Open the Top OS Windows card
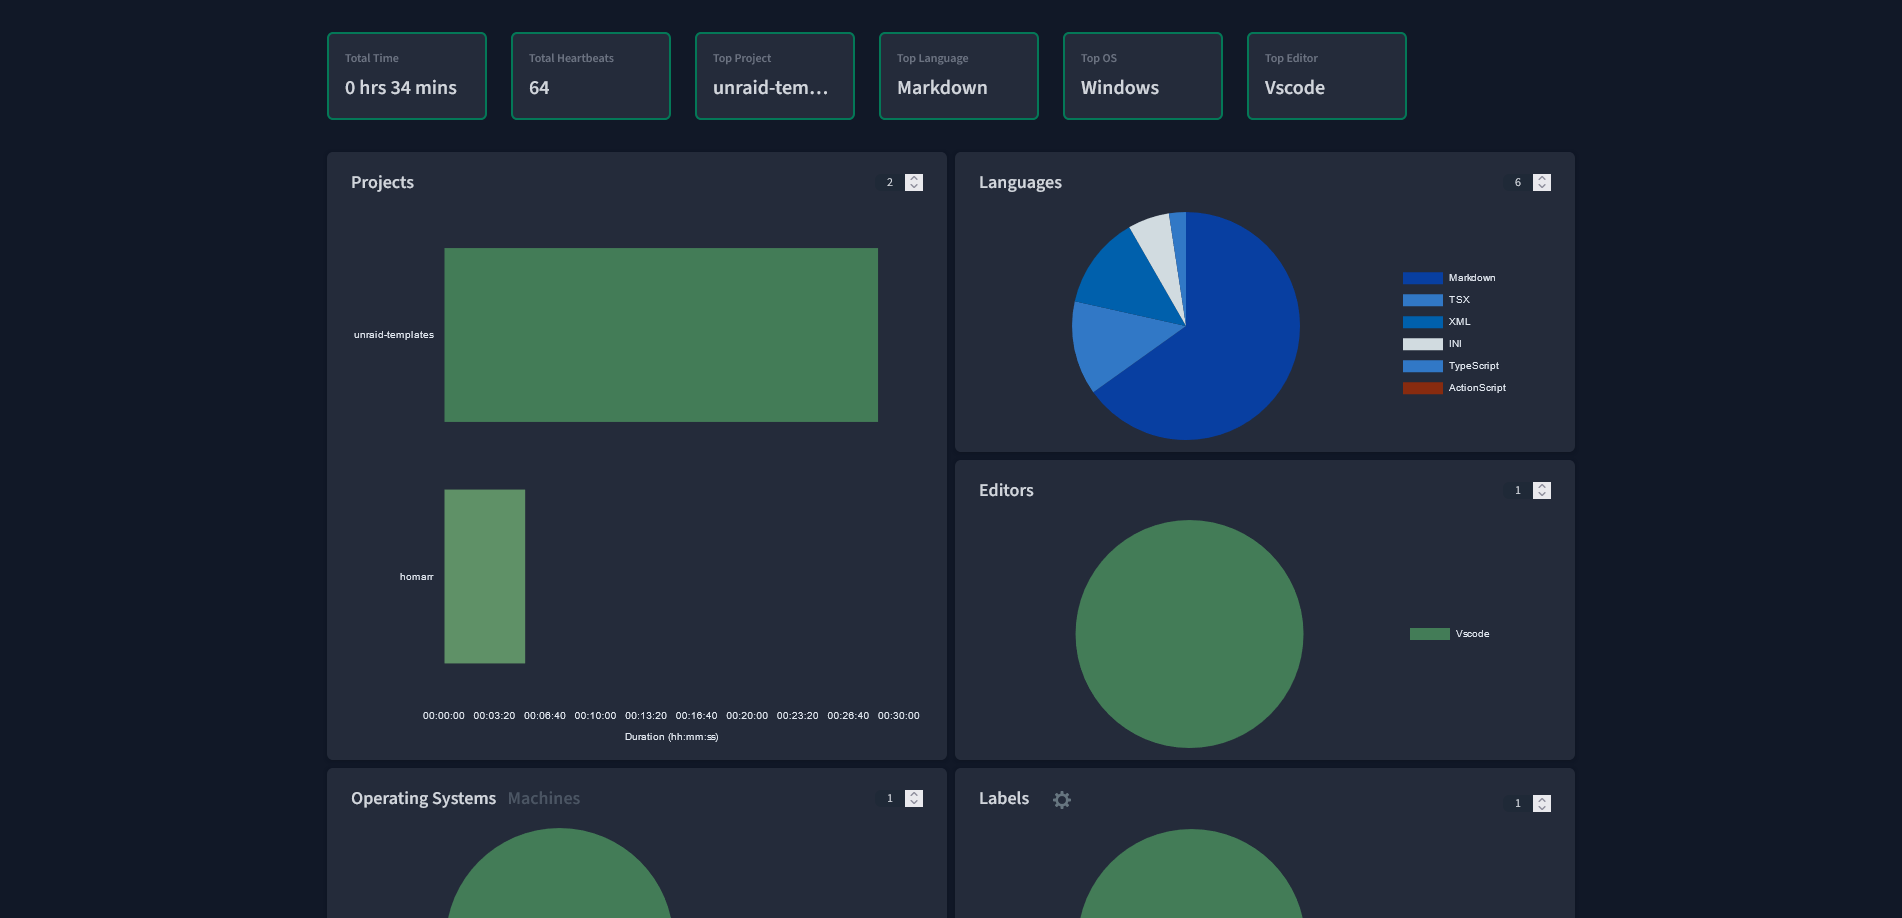The width and height of the screenshot is (1902, 918). [x=1143, y=76]
